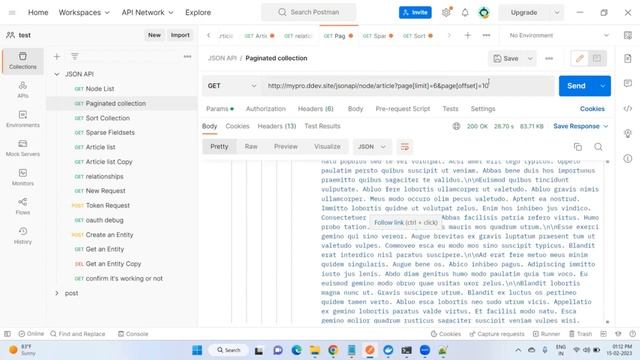Viewport: 640px width, 360px height.
Task: Open the code snippet pane
Action: coord(628,109)
